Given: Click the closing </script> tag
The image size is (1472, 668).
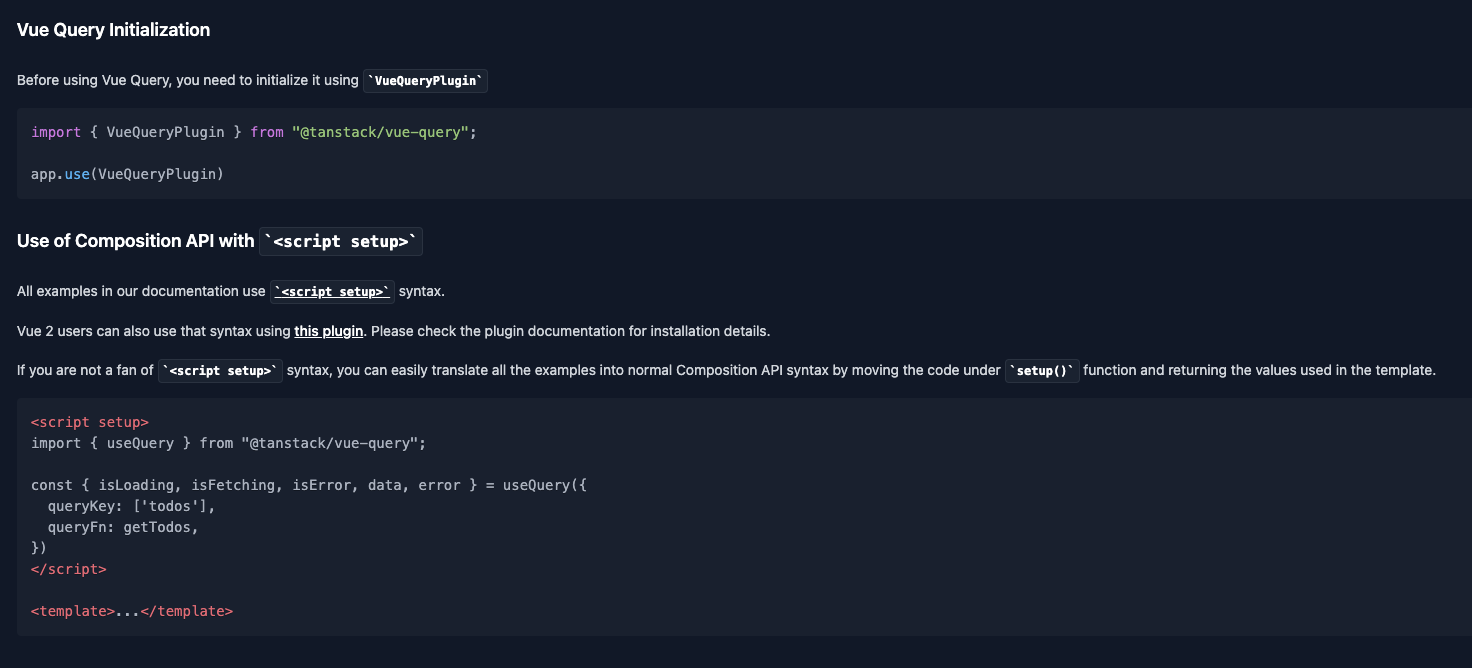Looking at the screenshot, I should pyautogui.click(x=68, y=569).
